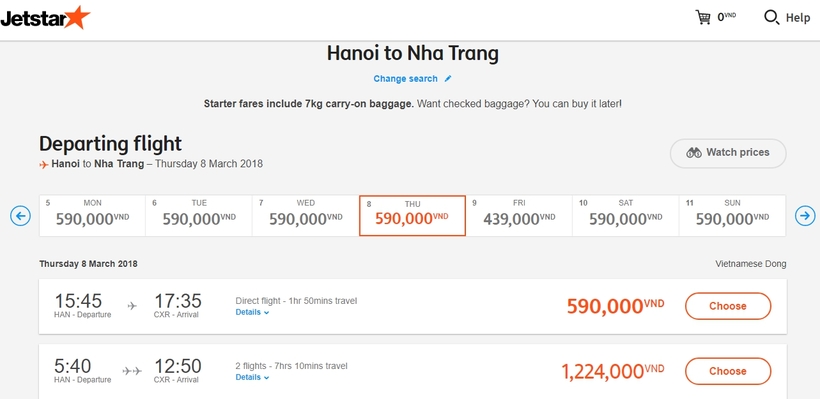Select Friday 9 fare of 439,000 VND
Viewport: 820px width, 399px height.
click(519, 215)
